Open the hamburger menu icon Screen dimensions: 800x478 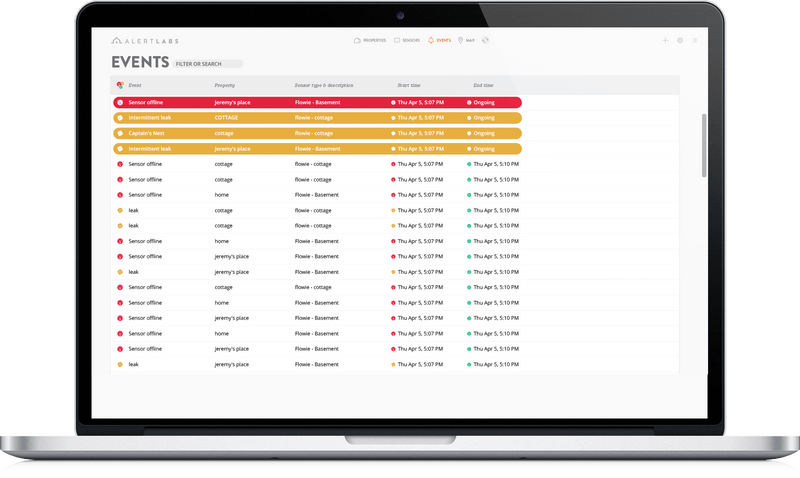pos(694,40)
